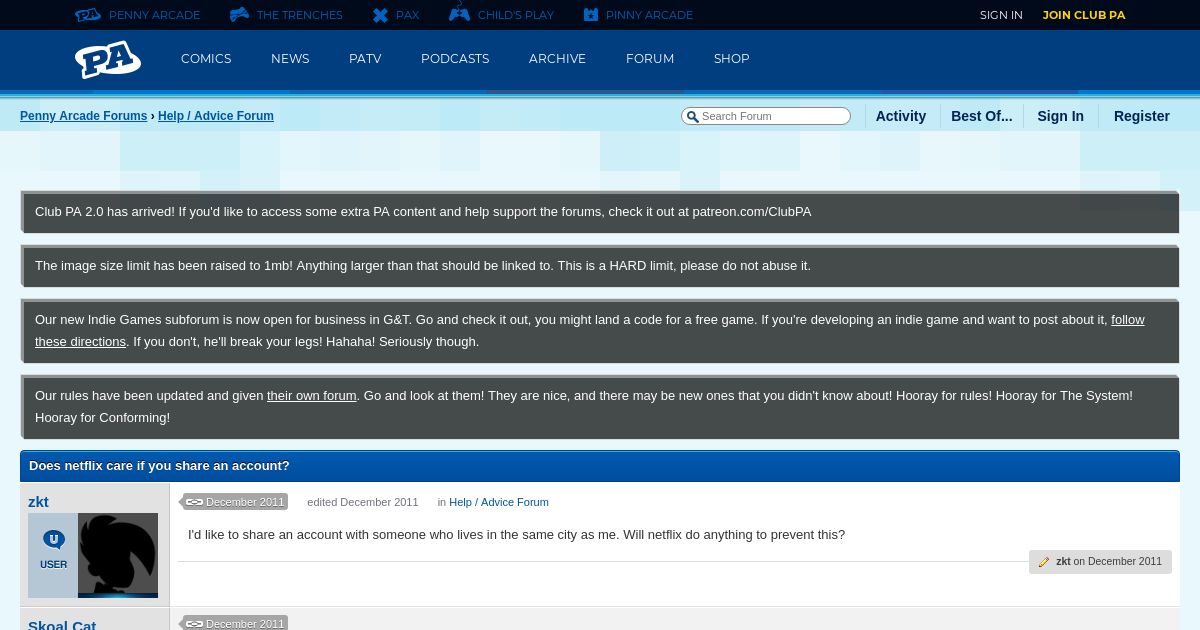Open The Trenches link
The image size is (1200, 630).
[x=299, y=15]
